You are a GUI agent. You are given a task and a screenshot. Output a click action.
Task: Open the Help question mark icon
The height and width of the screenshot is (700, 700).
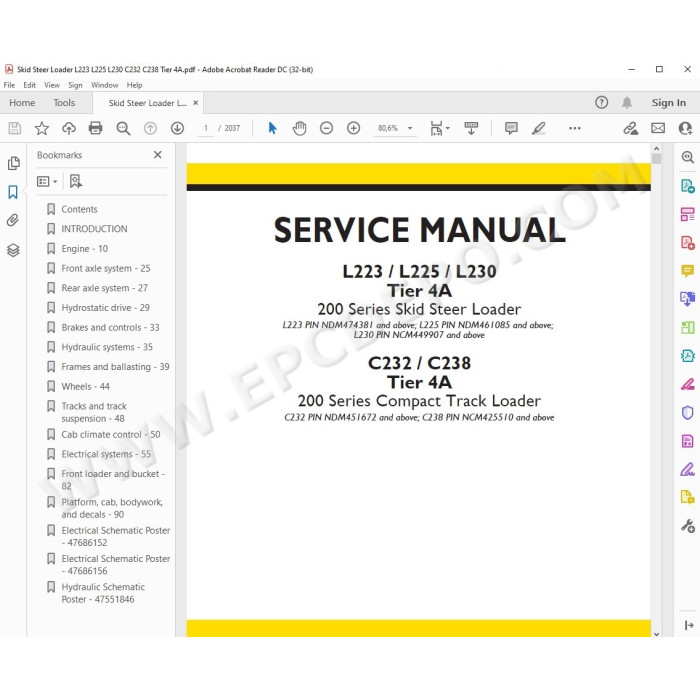tap(601, 102)
